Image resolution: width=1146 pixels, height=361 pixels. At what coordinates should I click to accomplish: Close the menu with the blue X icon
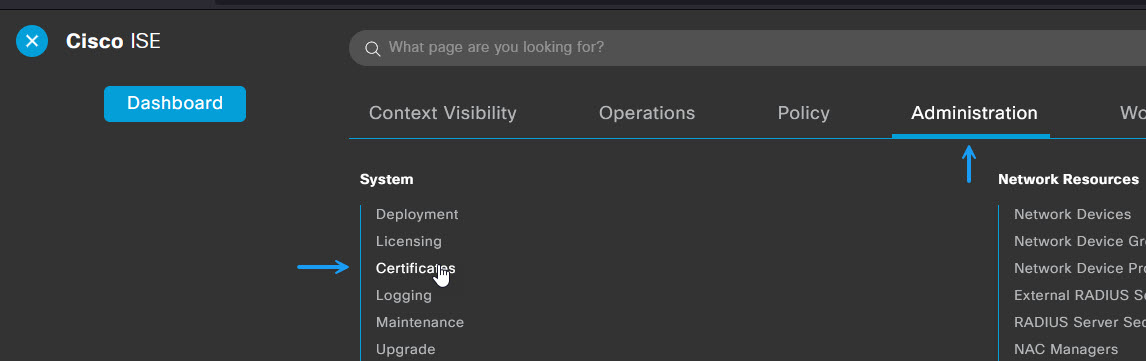click(x=32, y=41)
